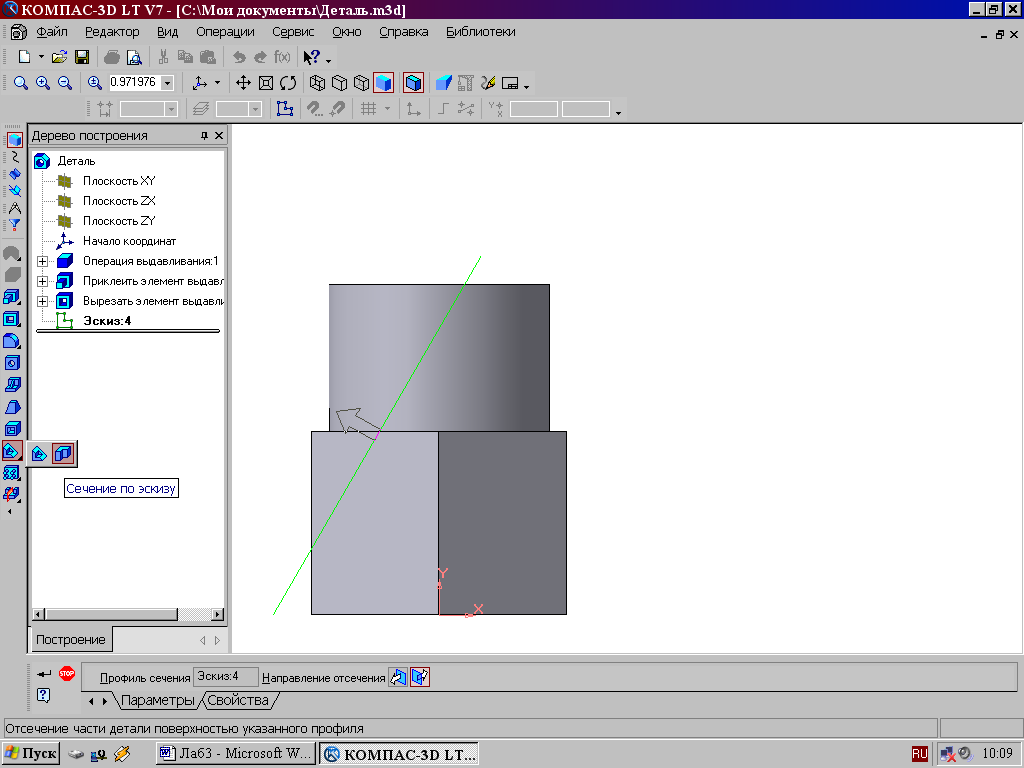Toggle the grid display icon
The height and width of the screenshot is (768, 1024).
368,109
